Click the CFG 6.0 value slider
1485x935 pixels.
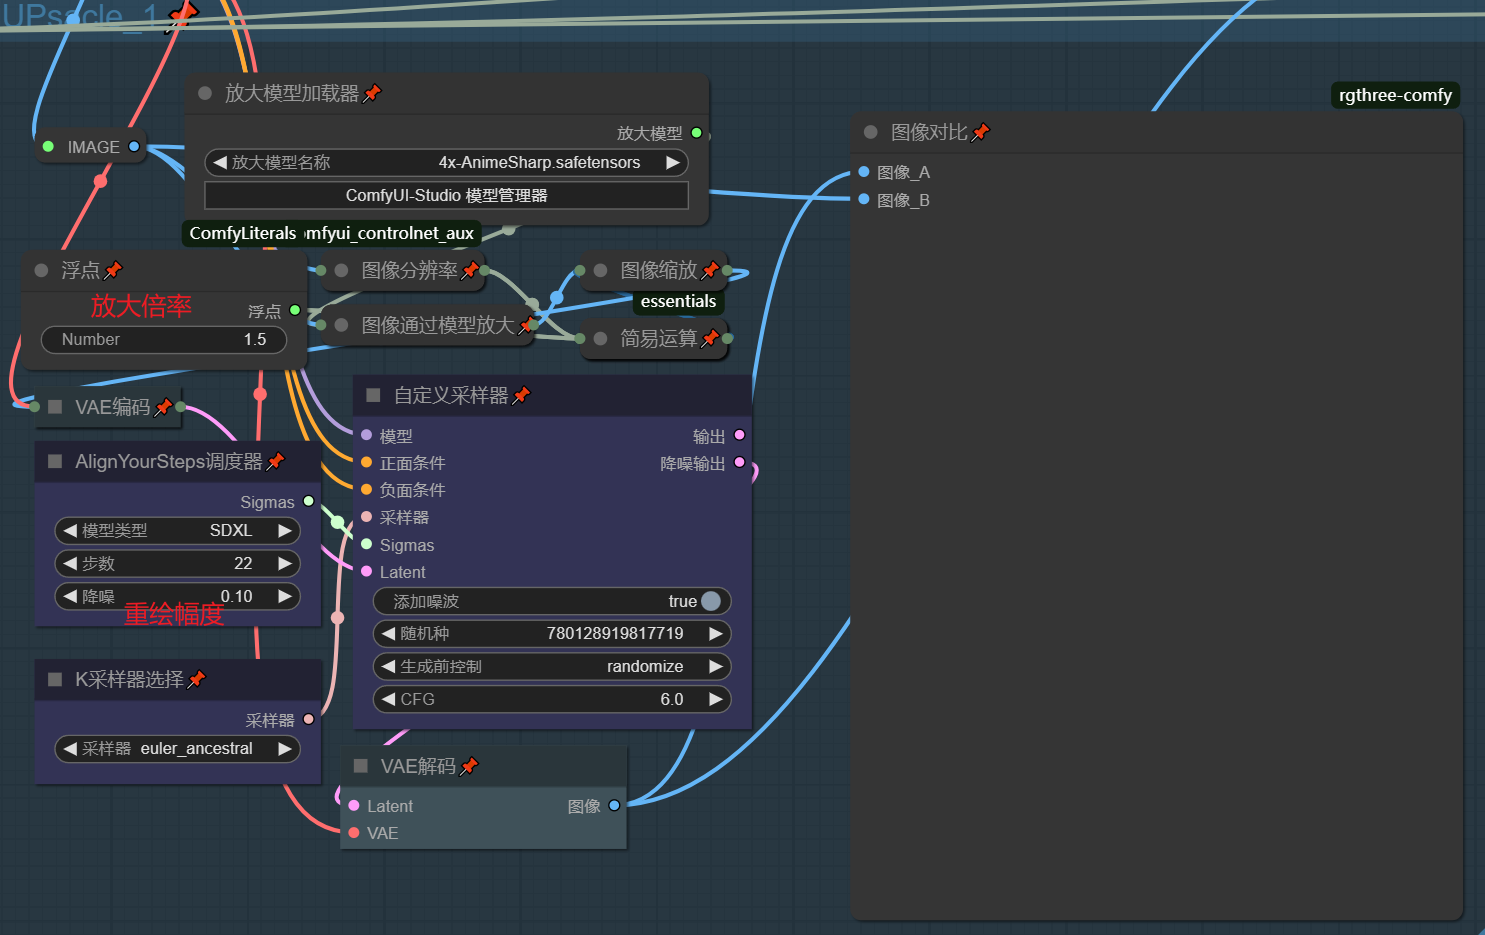(x=551, y=699)
